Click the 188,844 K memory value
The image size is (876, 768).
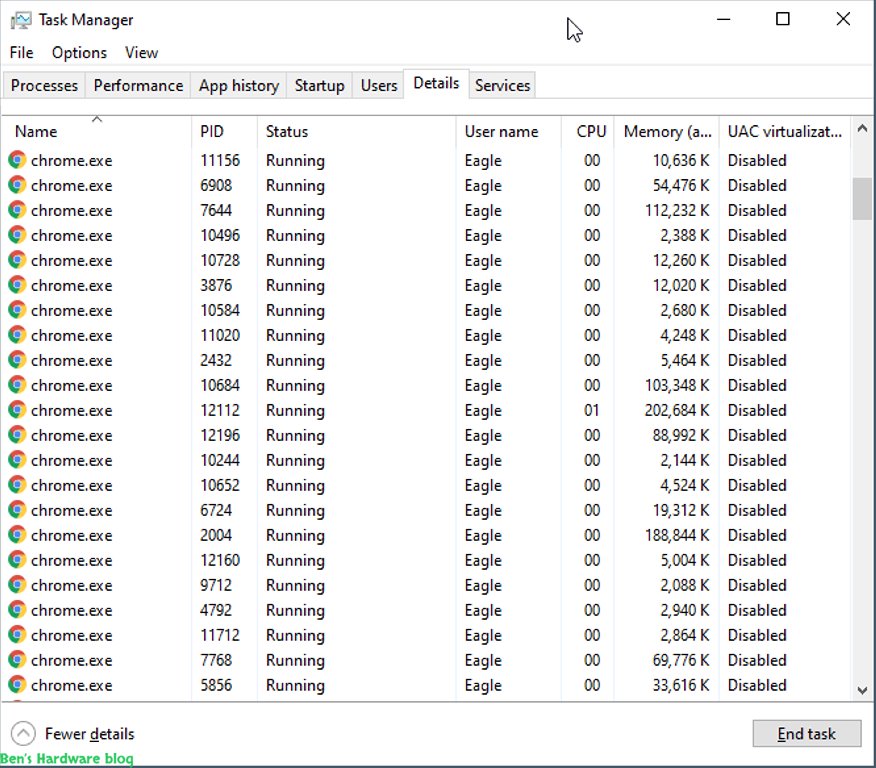[677, 535]
